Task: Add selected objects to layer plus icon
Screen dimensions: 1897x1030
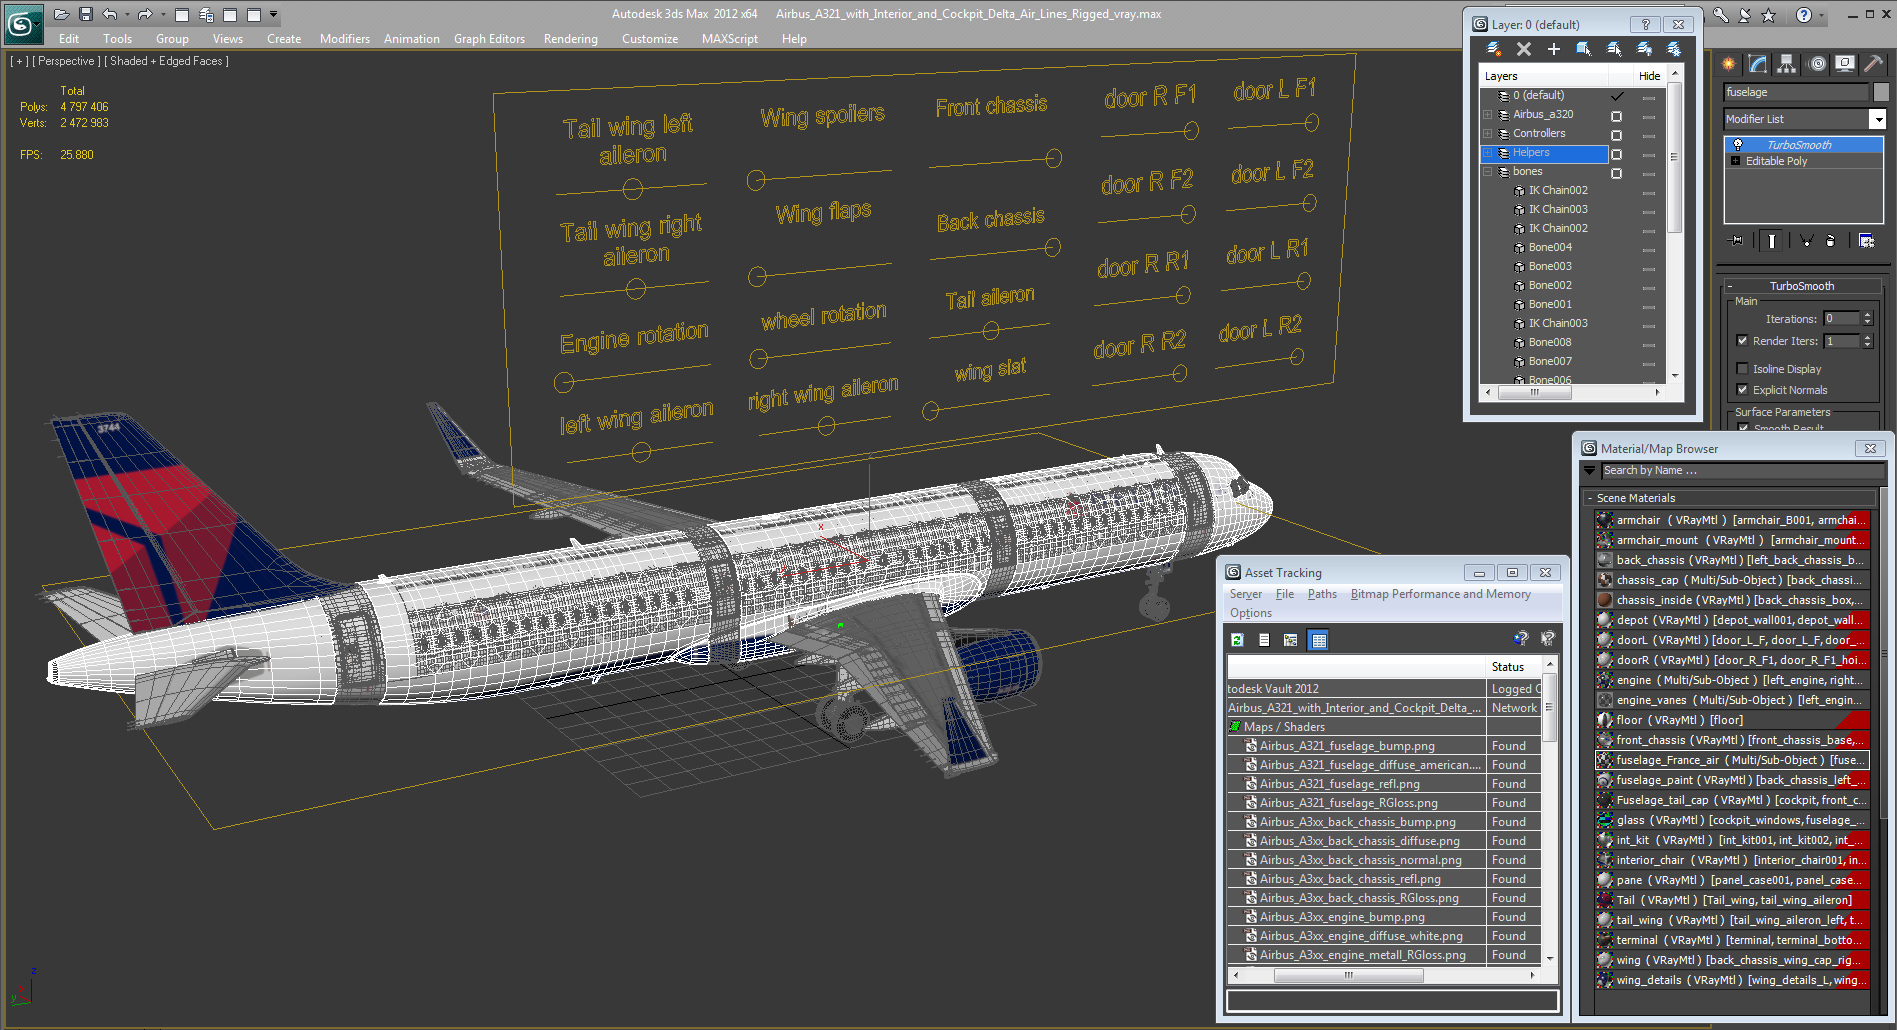Action: point(1554,49)
